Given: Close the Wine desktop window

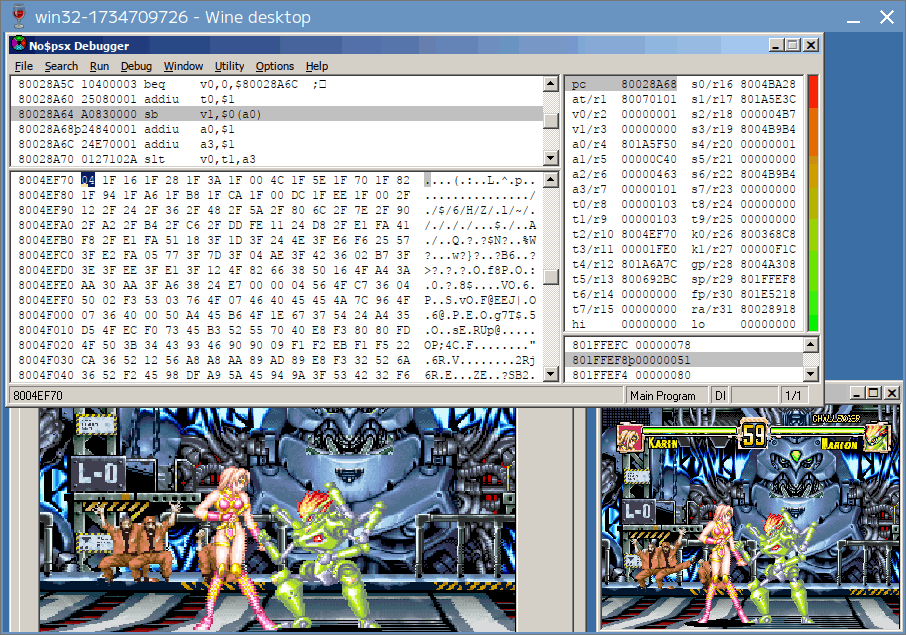Looking at the screenshot, I should (887, 17).
